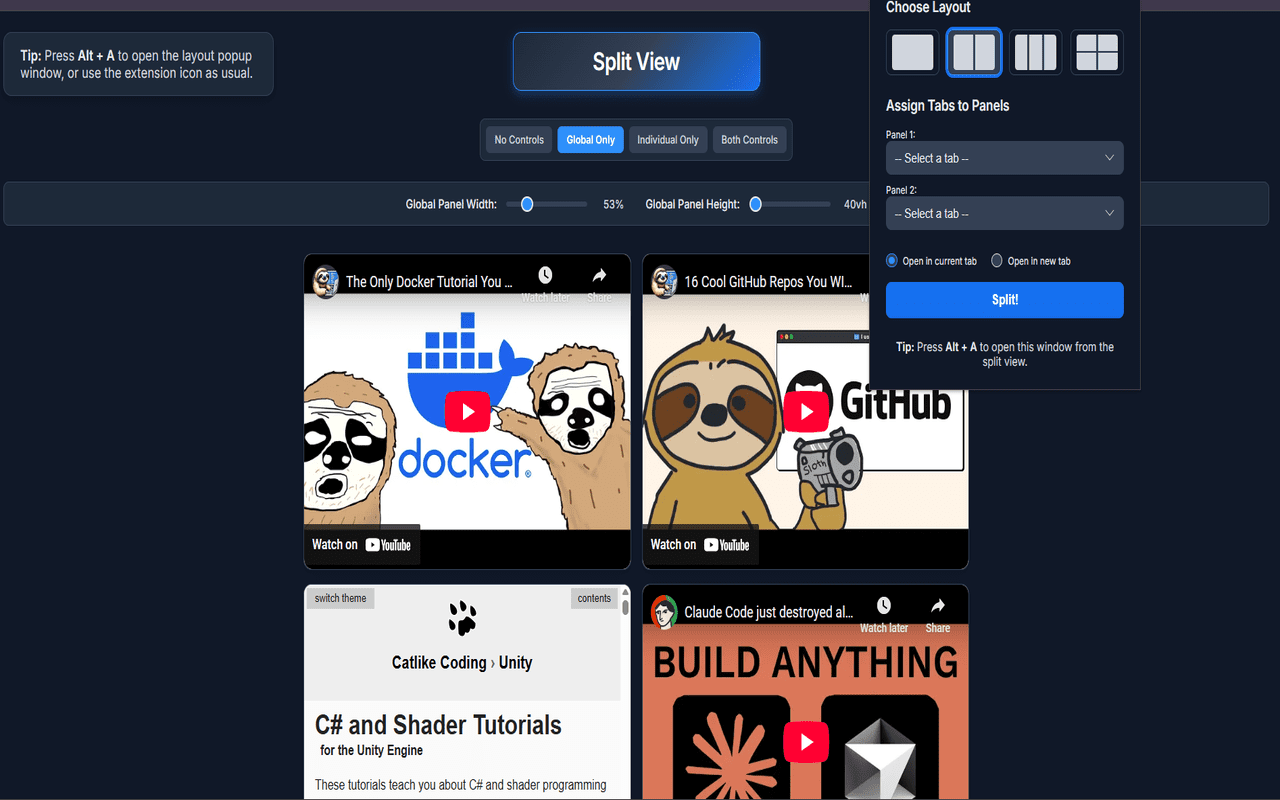Open The Only Docker Tutorial video title
1280x800 pixels.
coord(430,282)
